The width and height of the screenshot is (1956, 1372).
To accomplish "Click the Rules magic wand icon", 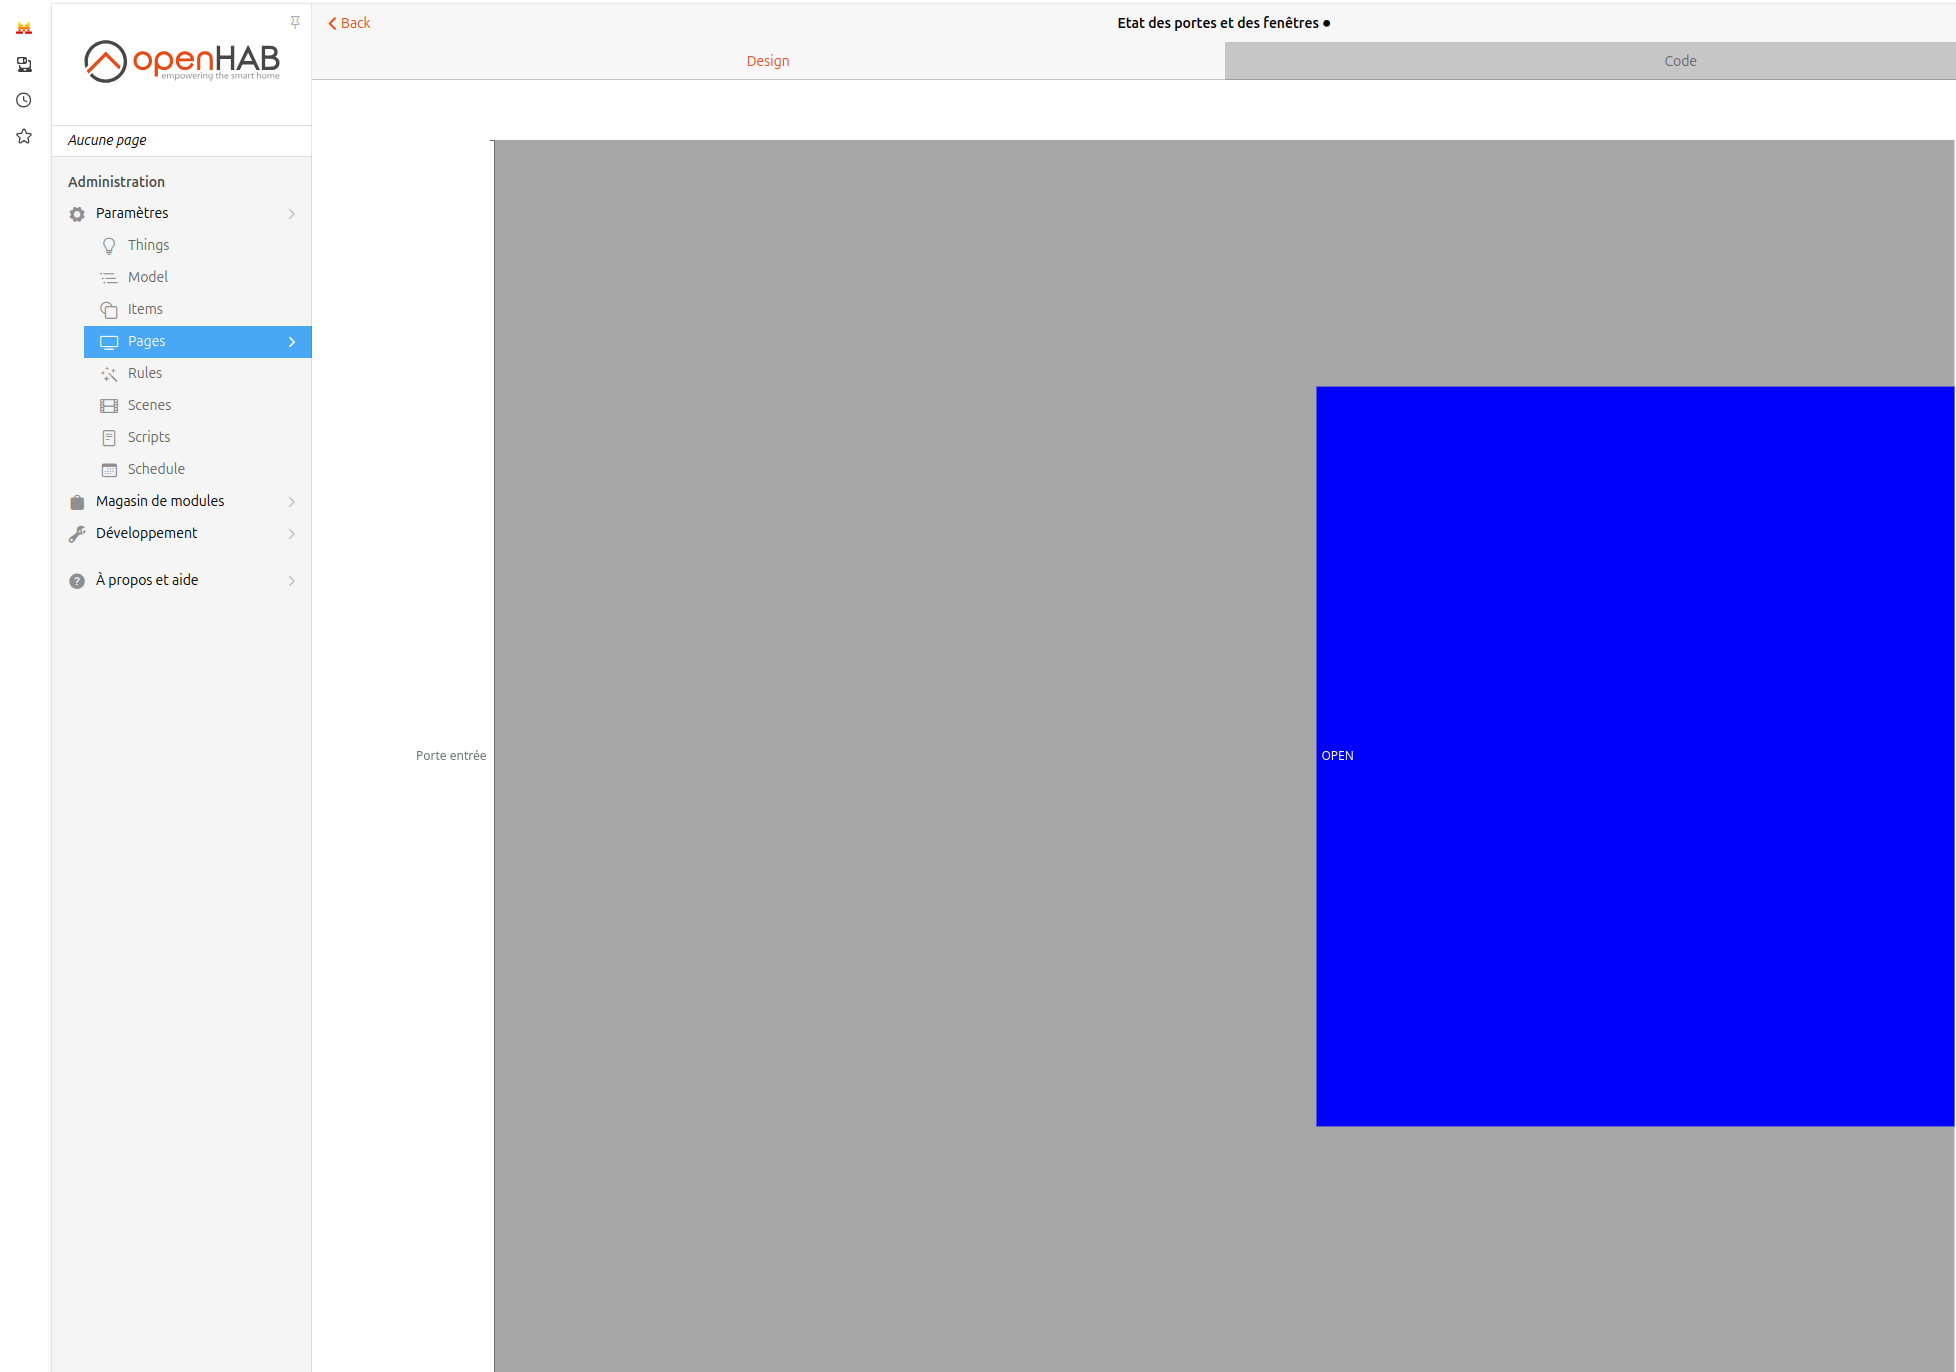I will (x=109, y=374).
